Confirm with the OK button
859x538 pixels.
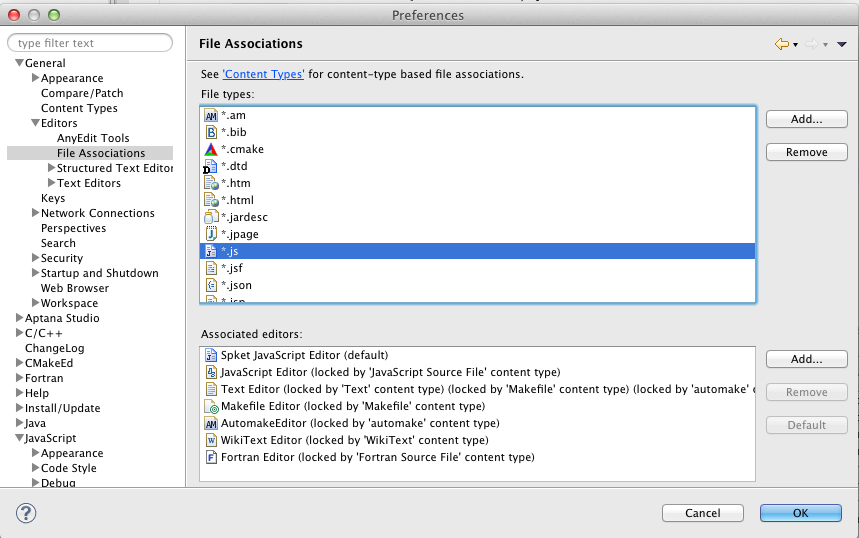[800, 513]
